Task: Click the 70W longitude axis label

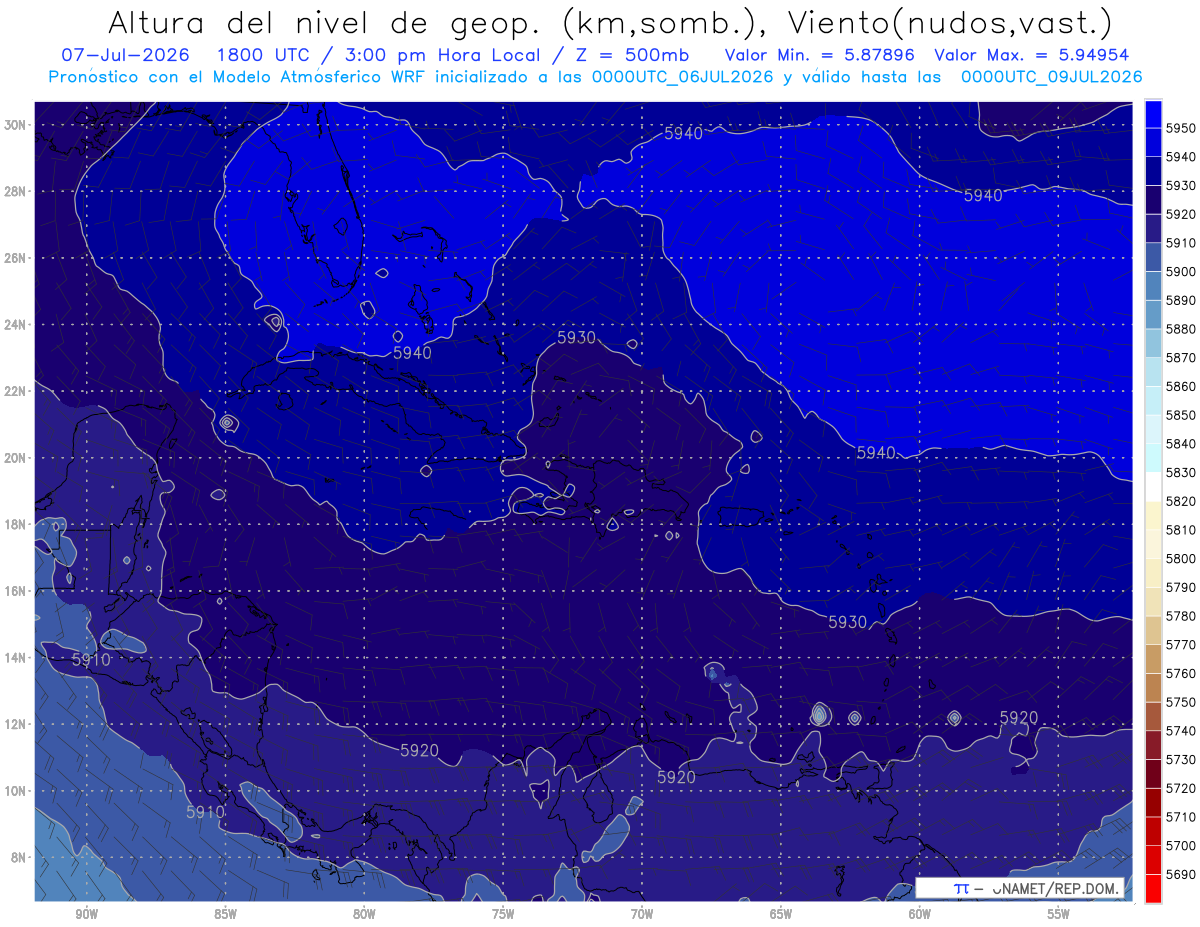Action: [642, 915]
